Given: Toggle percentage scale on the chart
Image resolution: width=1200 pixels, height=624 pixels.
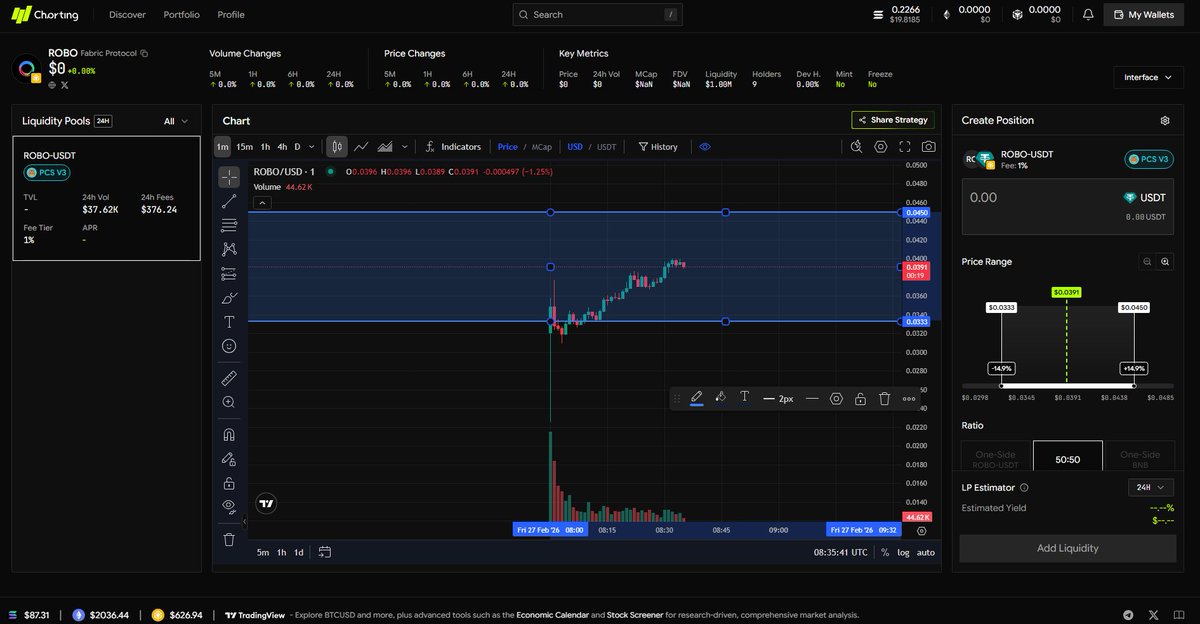Looking at the screenshot, I should (885, 552).
